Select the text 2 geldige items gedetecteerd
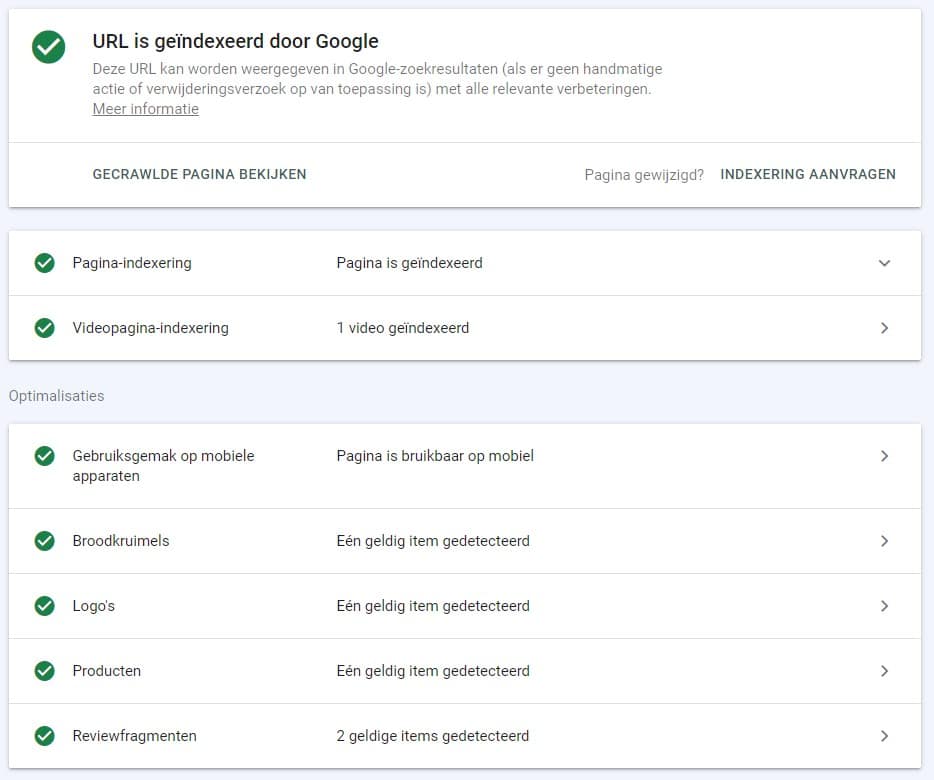Image resolution: width=934 pixels, height=780 pixels. [x=432, y=736]
